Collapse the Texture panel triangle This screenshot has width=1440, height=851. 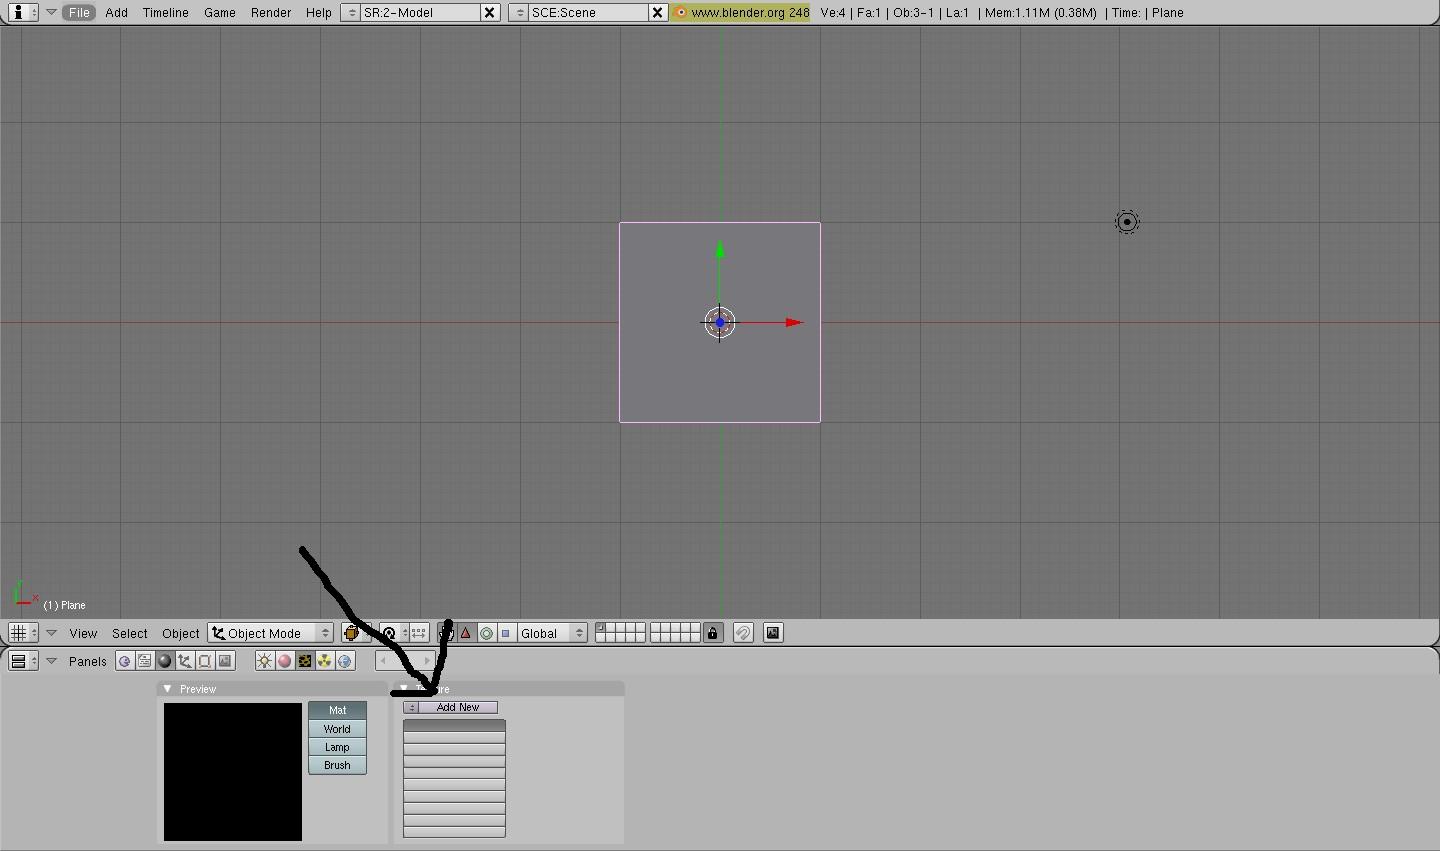point(403,689)
